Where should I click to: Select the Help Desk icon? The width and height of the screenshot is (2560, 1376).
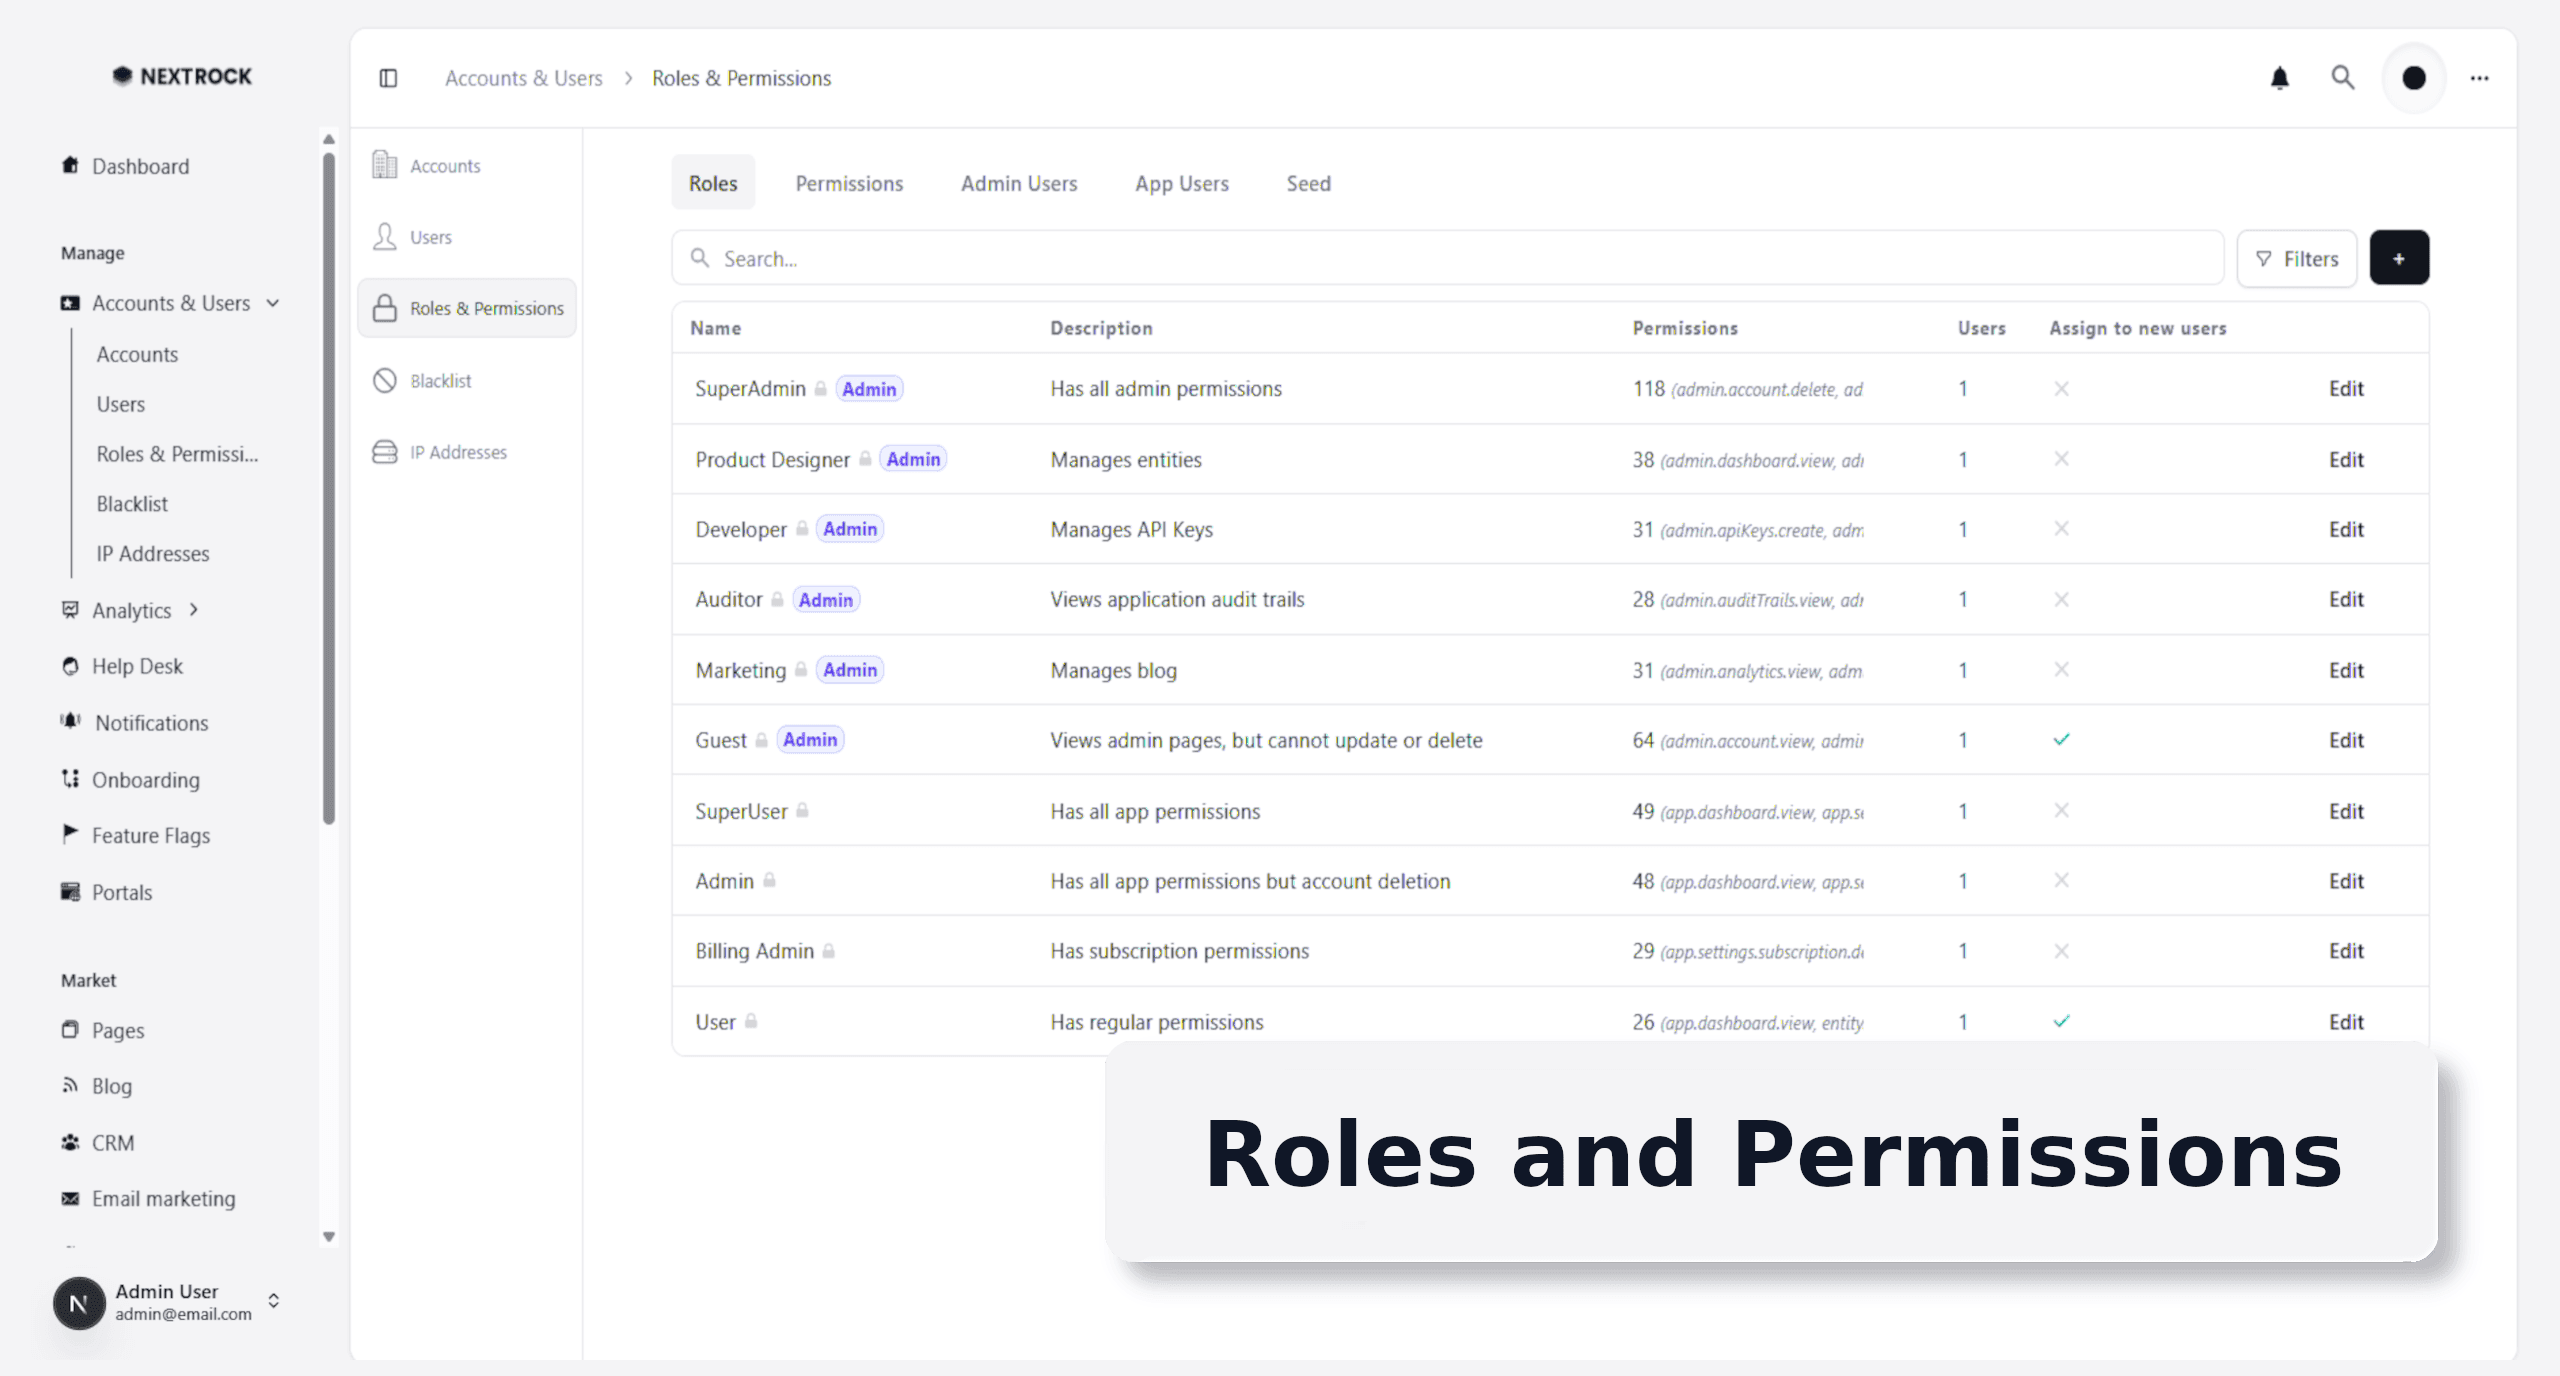point(69,665)
